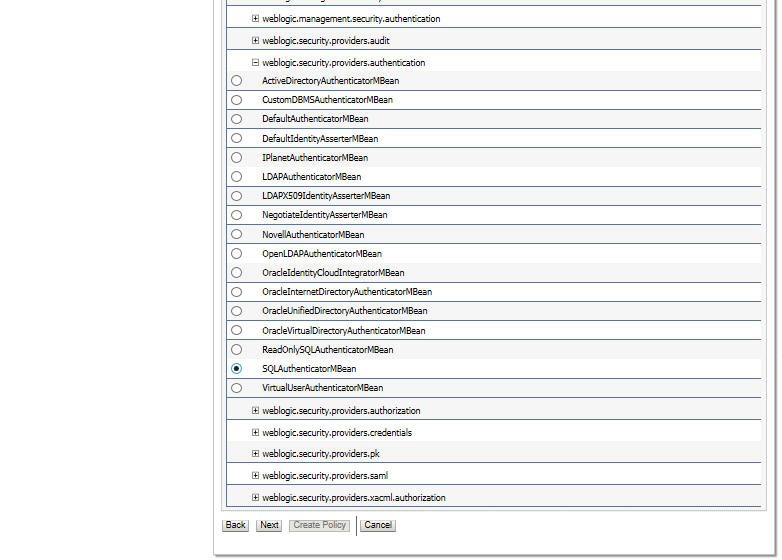This screenshot has width=782, height=560.
Task: Click weblogic.security.providers.saml package text
Action: coord(325,476)
